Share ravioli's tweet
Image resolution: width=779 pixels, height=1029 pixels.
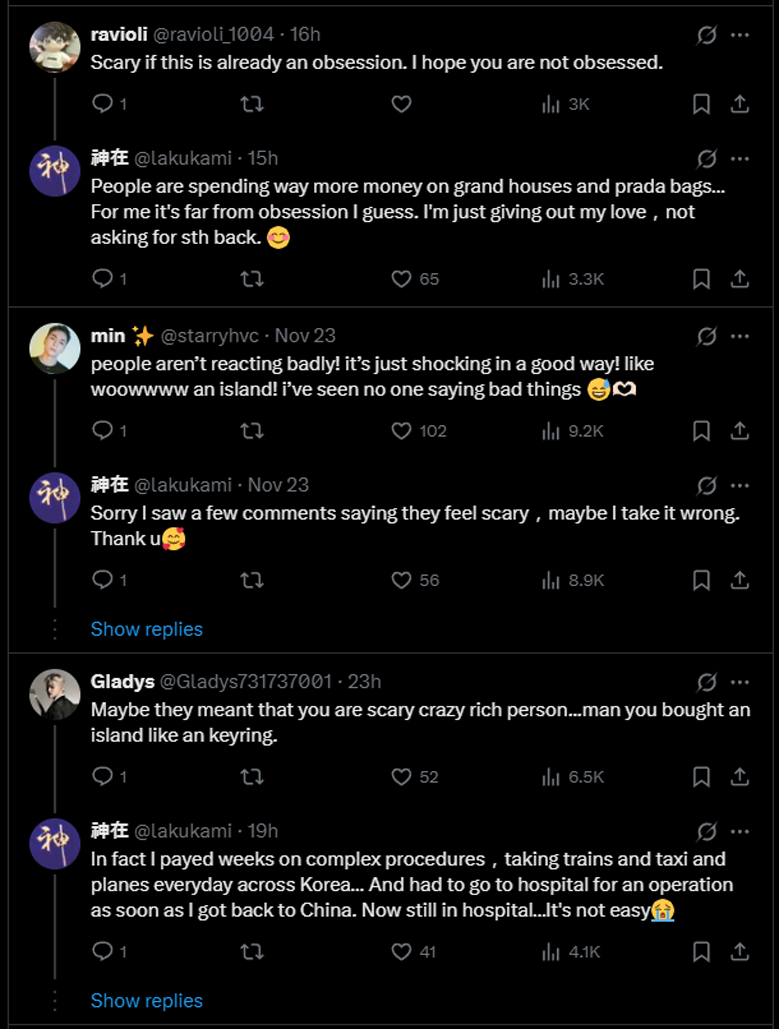click(740, 103)
